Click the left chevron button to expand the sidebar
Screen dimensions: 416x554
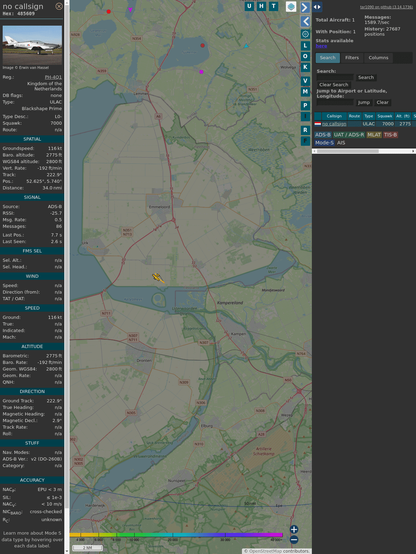click(305, 22)
